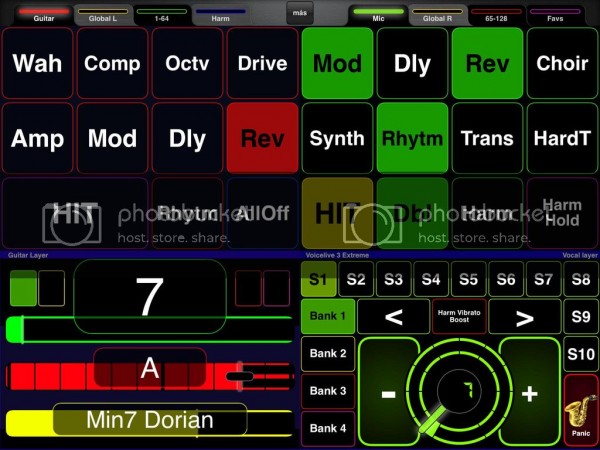Open the 1-64 tab
Screen dimensions: 600x450
162,15
